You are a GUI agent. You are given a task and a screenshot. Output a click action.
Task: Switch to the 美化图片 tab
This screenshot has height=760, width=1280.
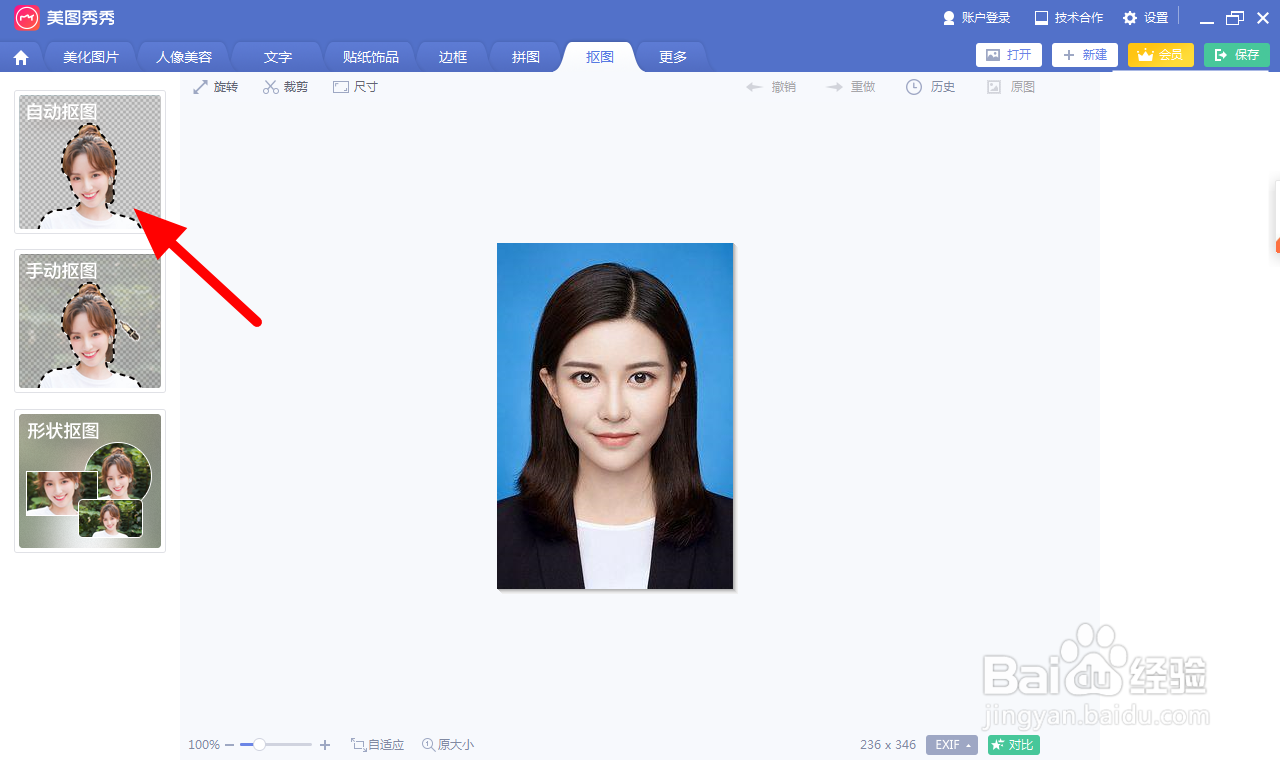coord(90,57)
